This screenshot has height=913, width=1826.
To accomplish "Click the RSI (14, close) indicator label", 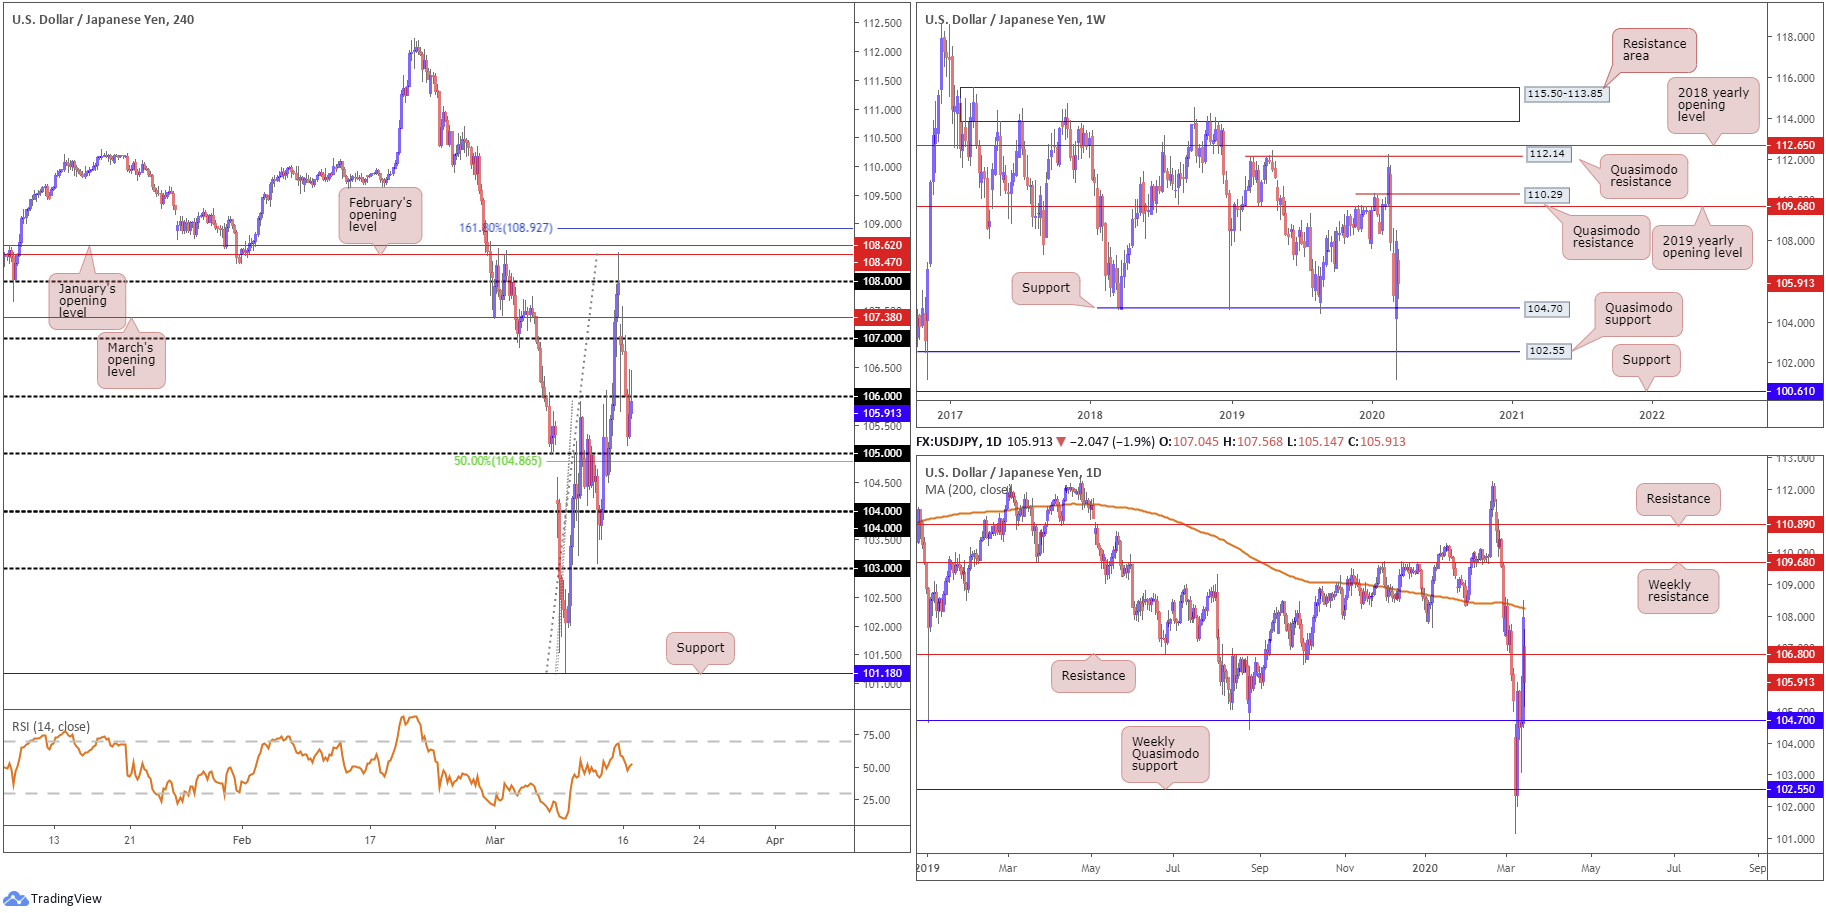I will click(x=51, y=726).
